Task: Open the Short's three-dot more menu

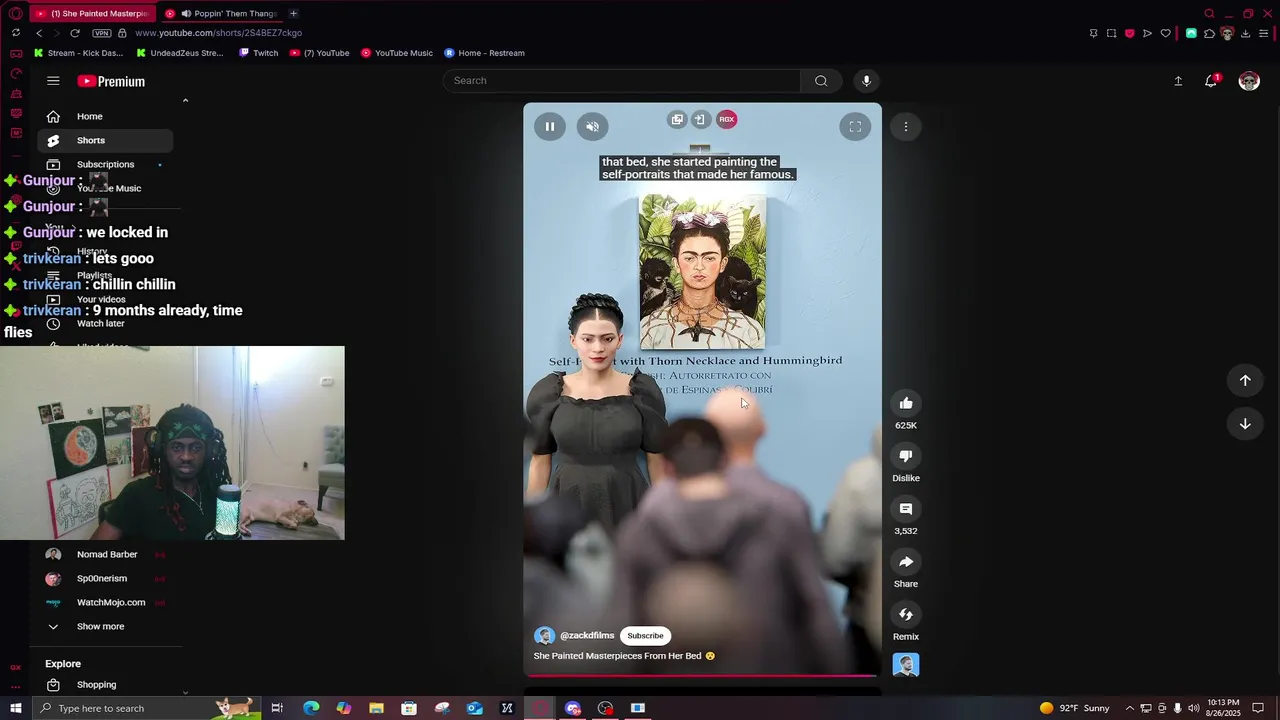Action: point(906,126)
